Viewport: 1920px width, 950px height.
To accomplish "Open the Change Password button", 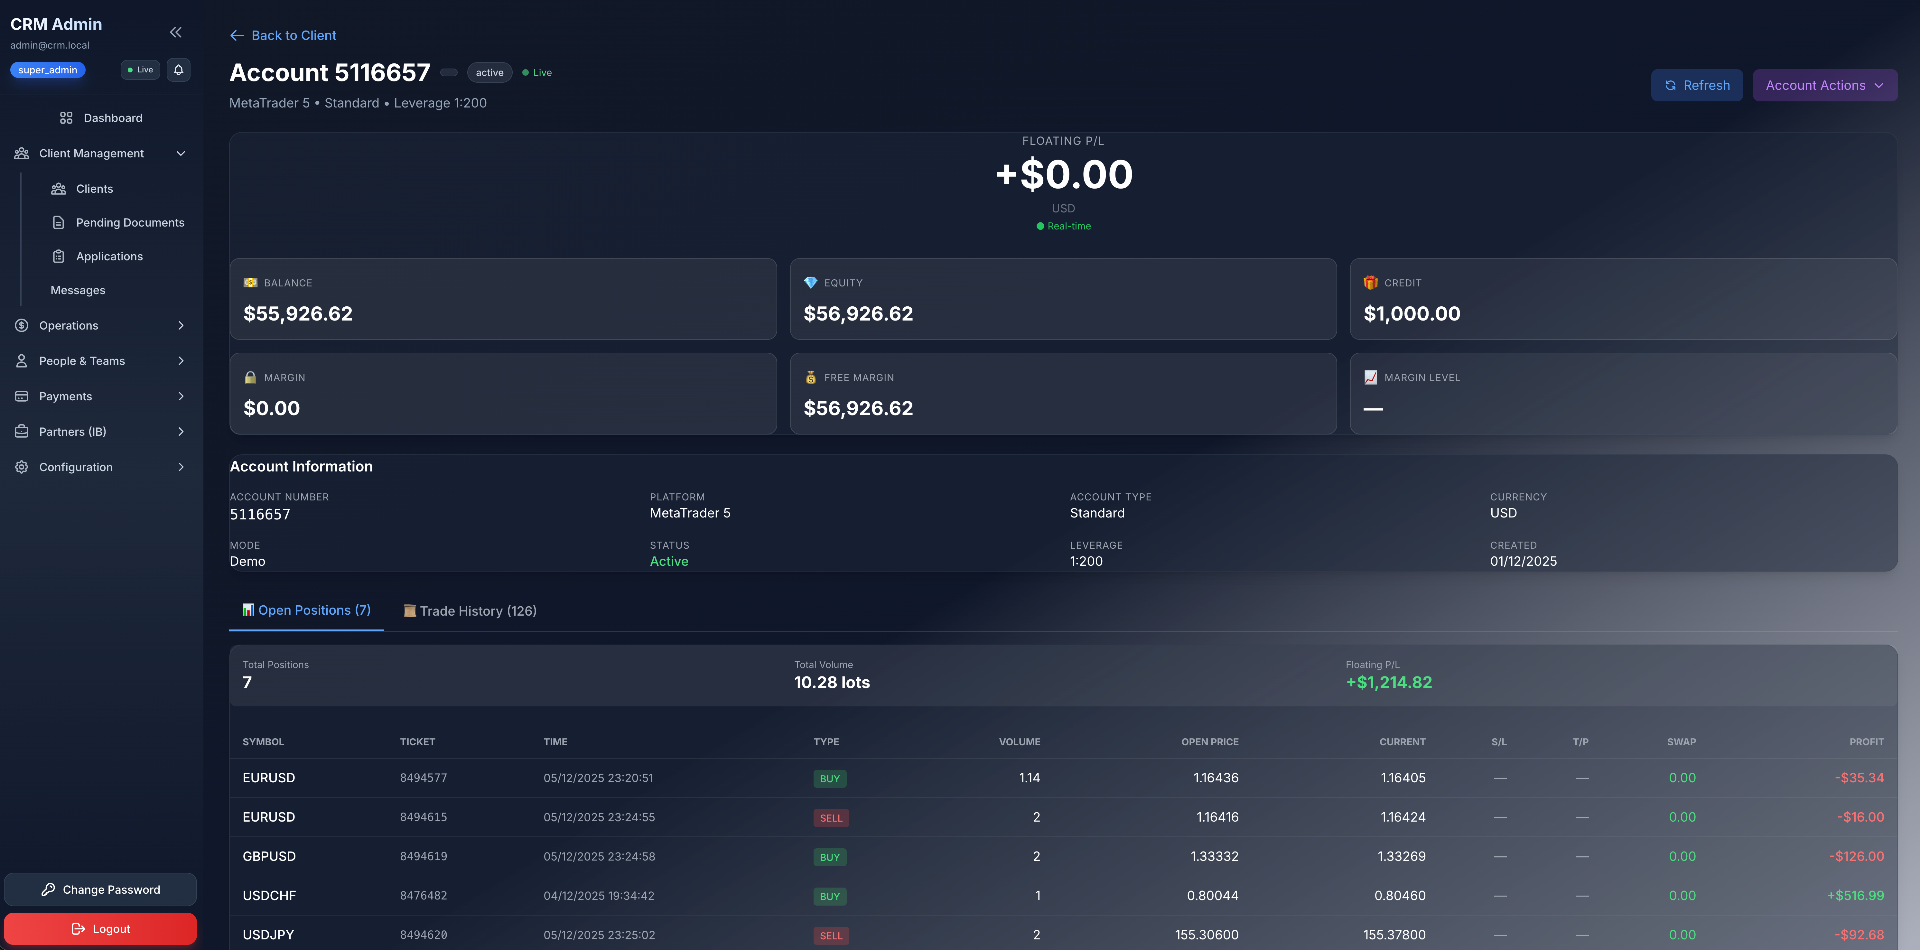I will coord(100,890).
